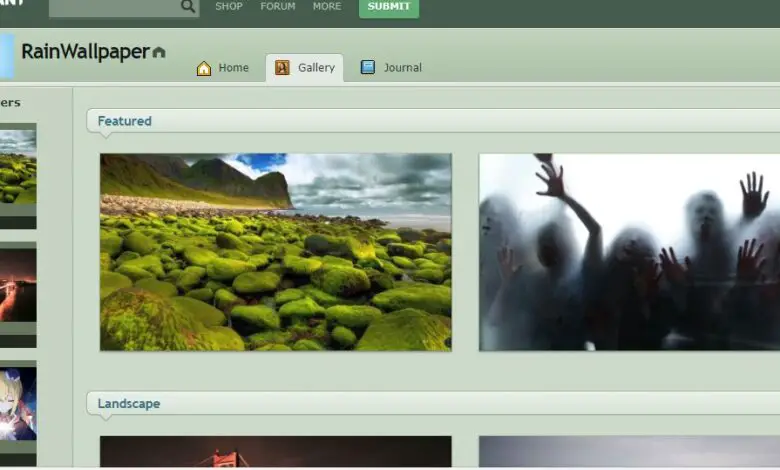Viewport: 780px width, 470px height.
Task: Open the Featured folder heading
Action: pos(124,121)
